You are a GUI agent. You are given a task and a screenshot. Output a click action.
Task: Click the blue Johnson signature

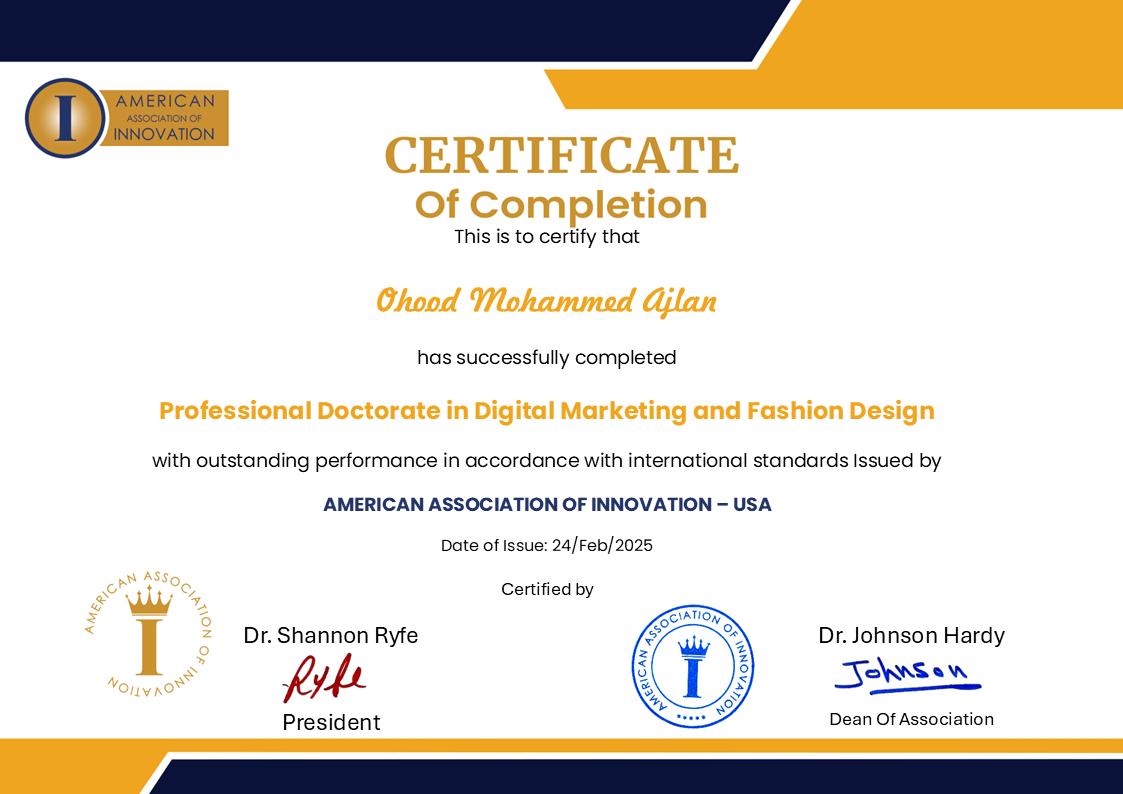[x=906, y=675]
